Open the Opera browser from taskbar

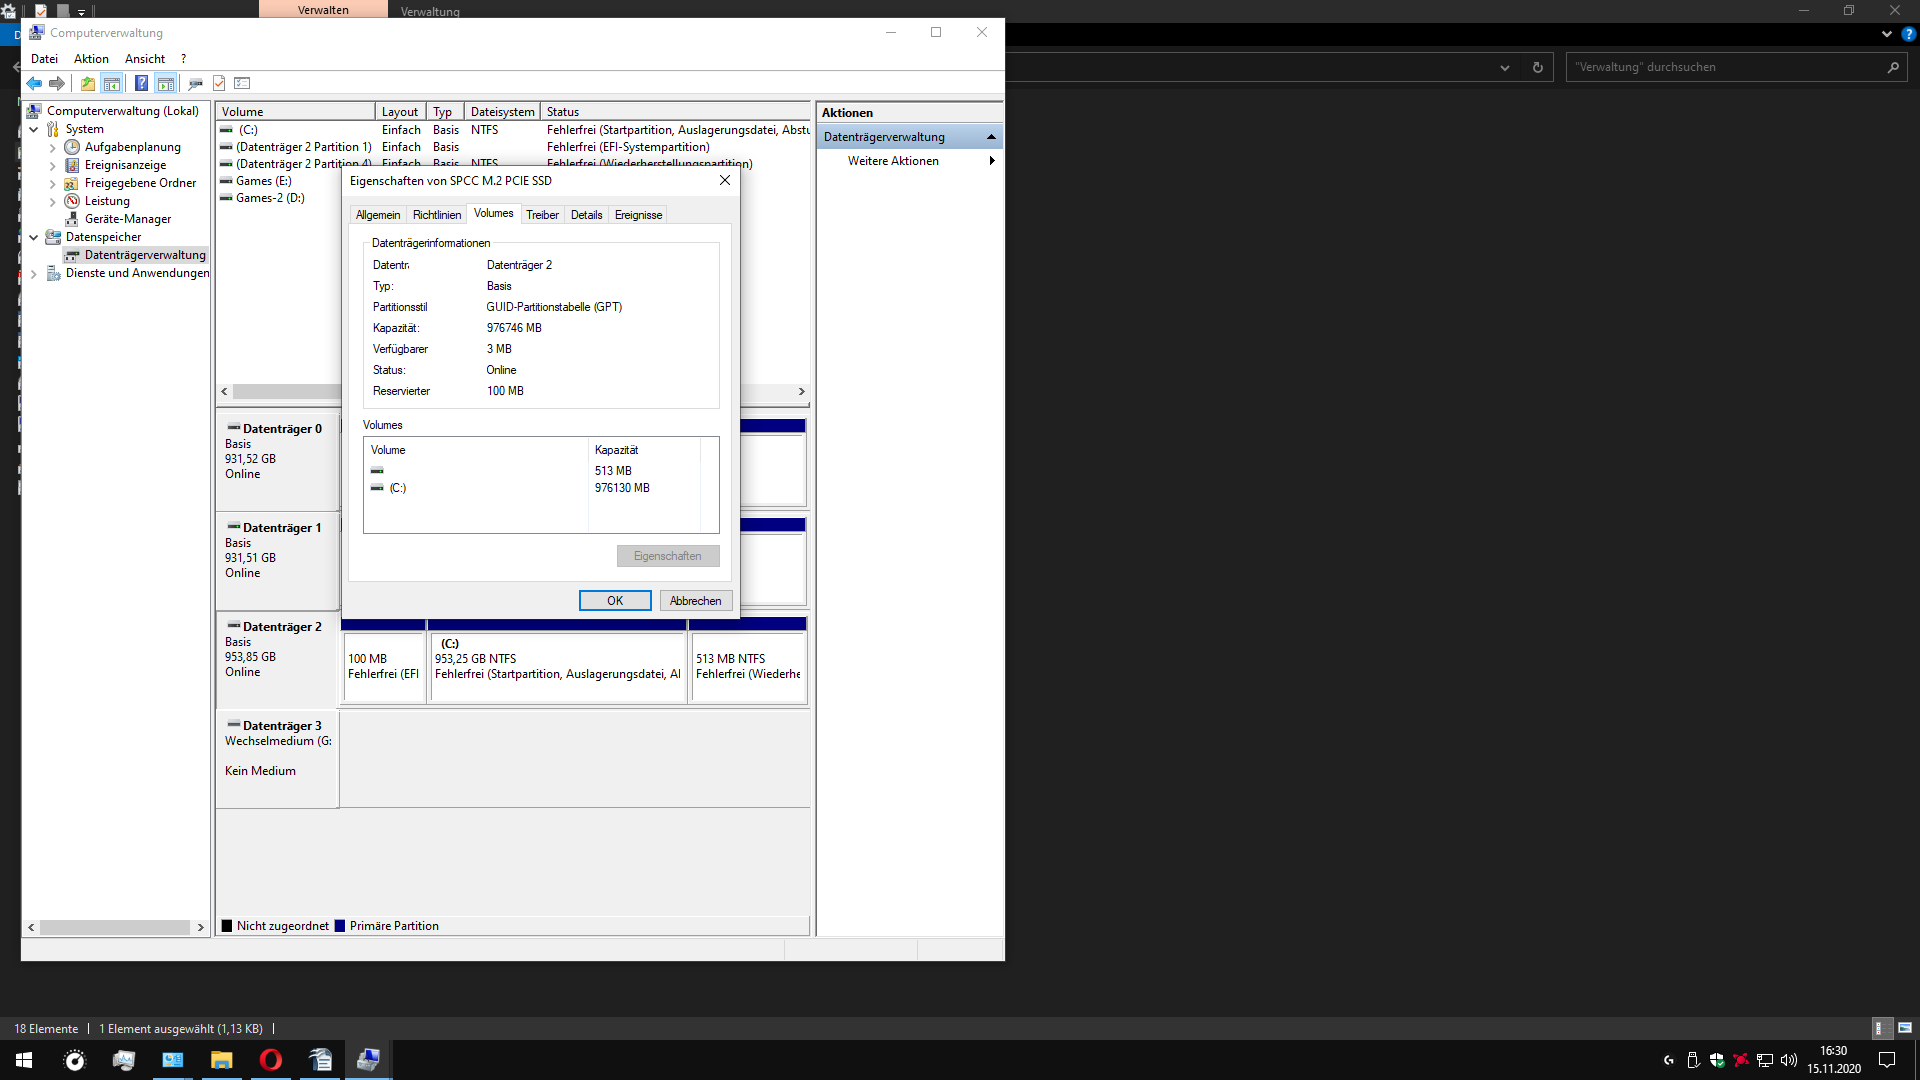(270, 1060)
